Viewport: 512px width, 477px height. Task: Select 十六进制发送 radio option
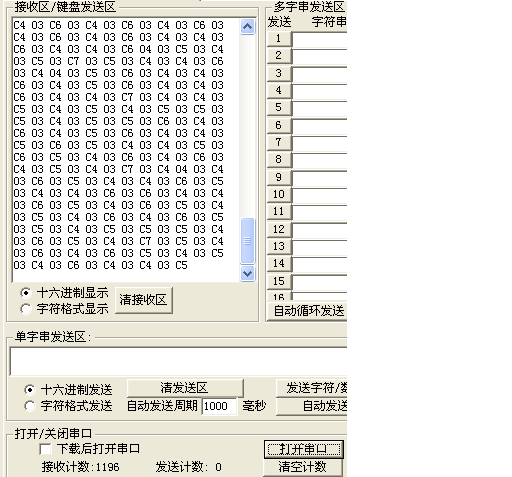pyautogui.click(x=29, y=390)
